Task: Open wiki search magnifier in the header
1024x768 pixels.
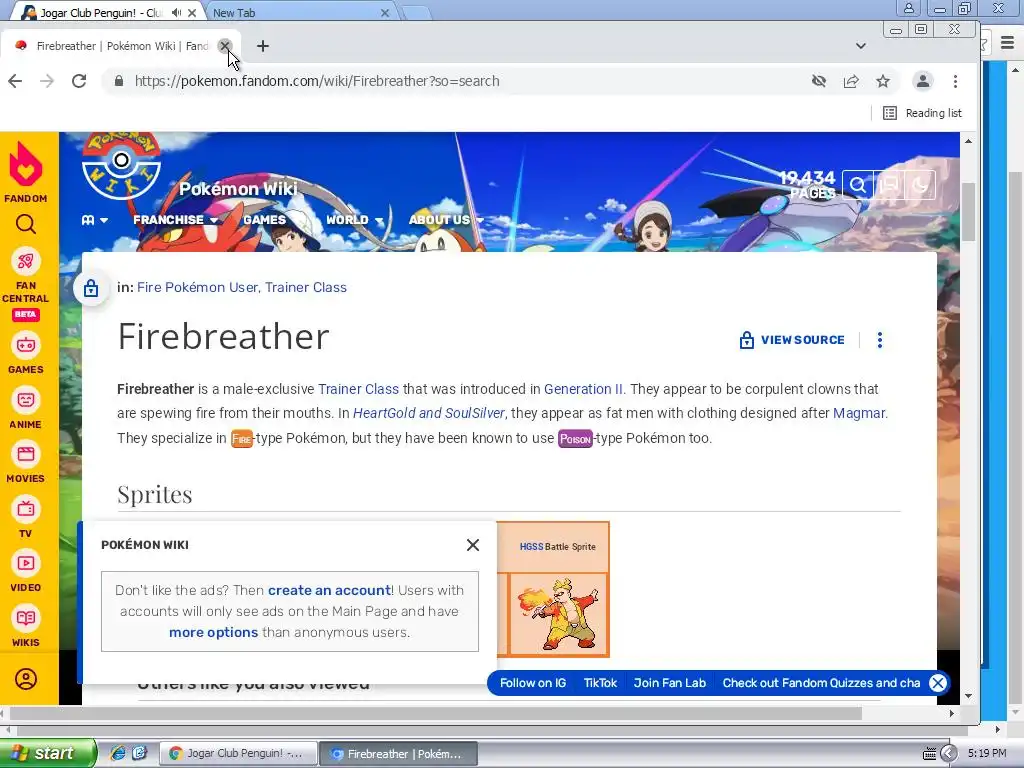Action: coord(857,185)
